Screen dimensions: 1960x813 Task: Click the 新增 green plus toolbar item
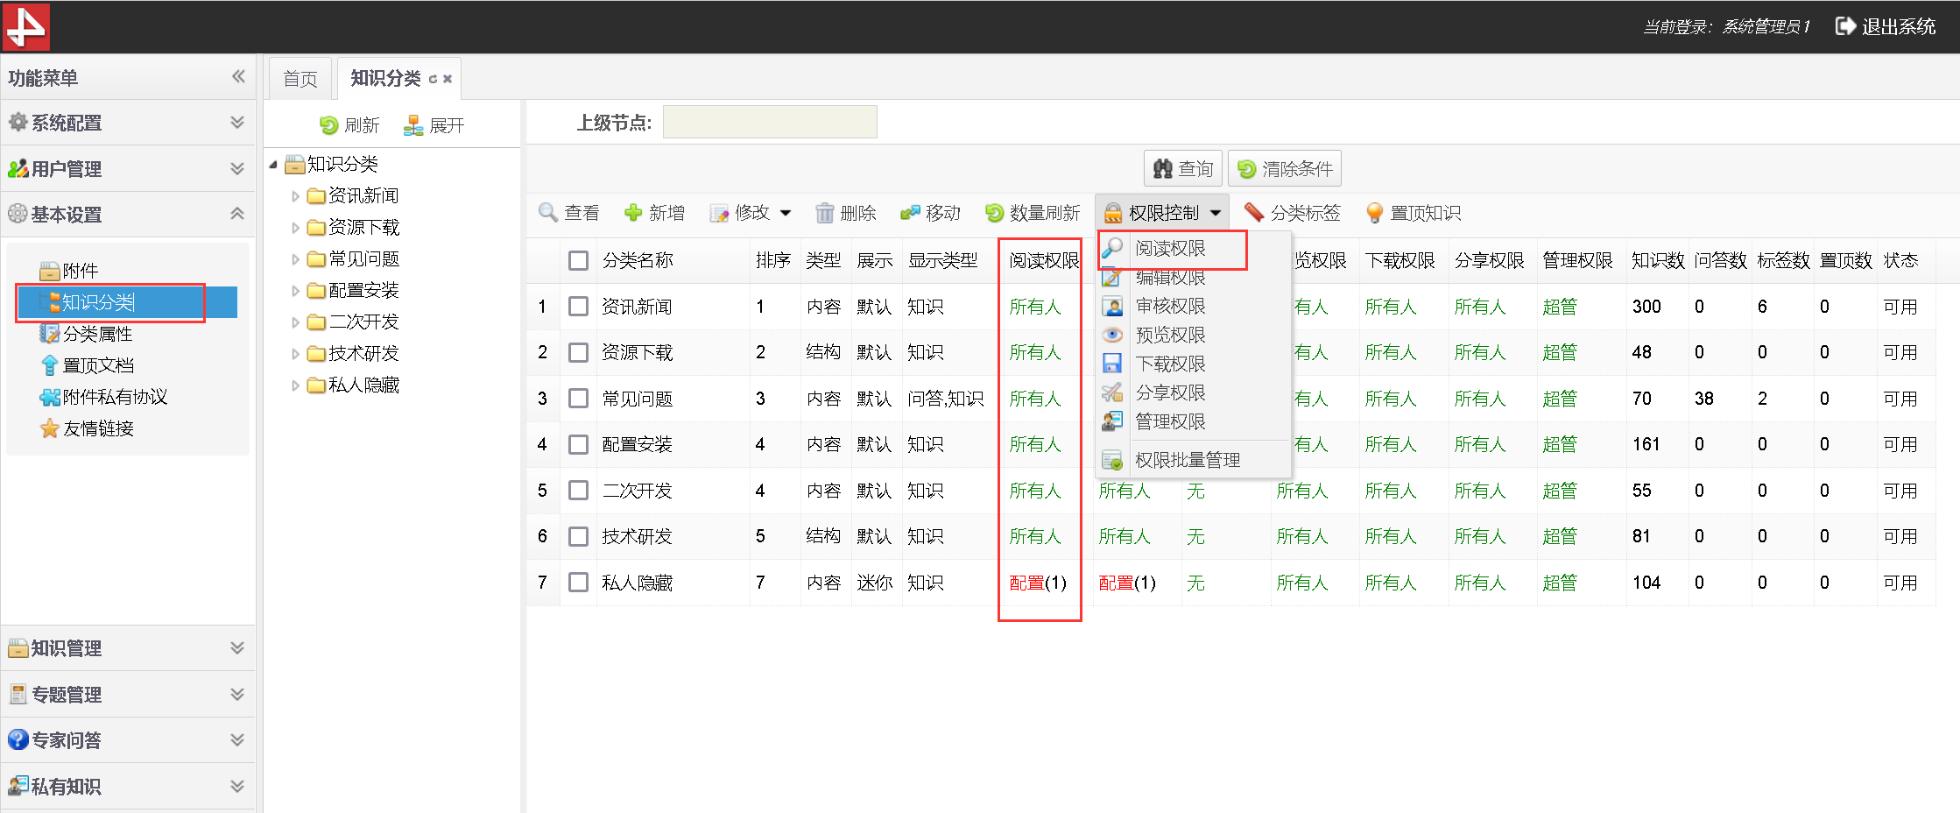tap(654, 212)
